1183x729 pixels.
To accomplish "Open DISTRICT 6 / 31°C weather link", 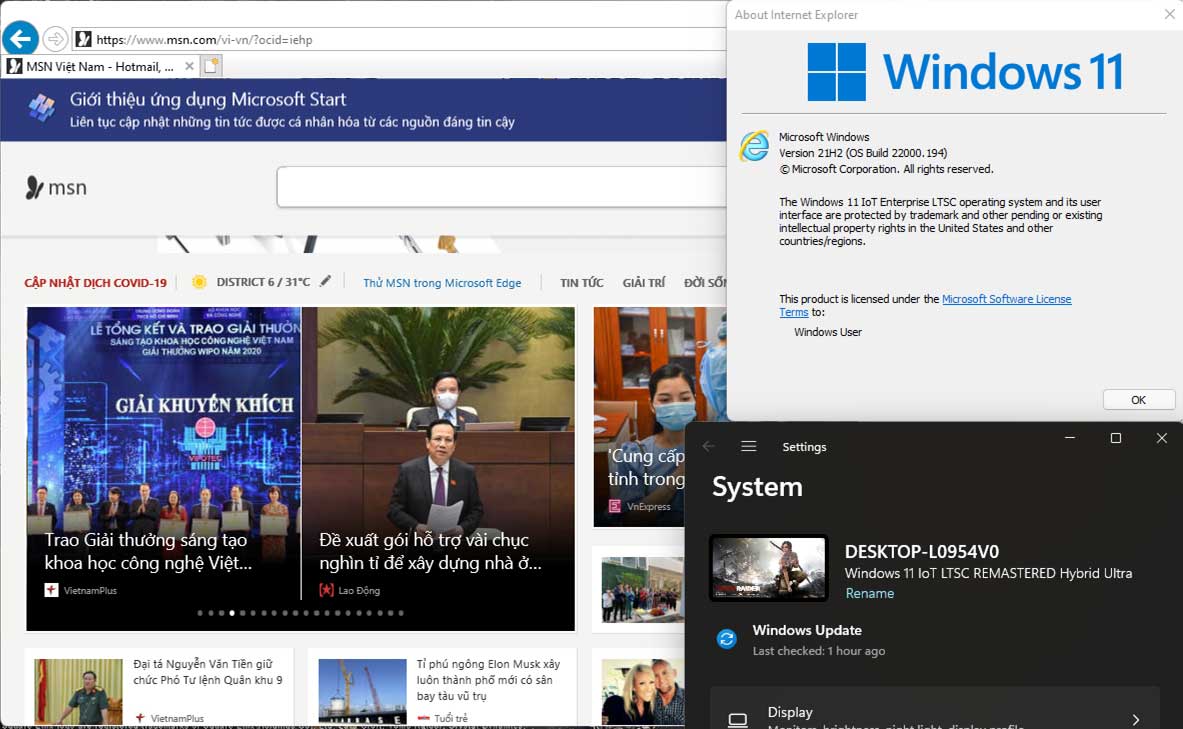I will click(x=263, y=281).
